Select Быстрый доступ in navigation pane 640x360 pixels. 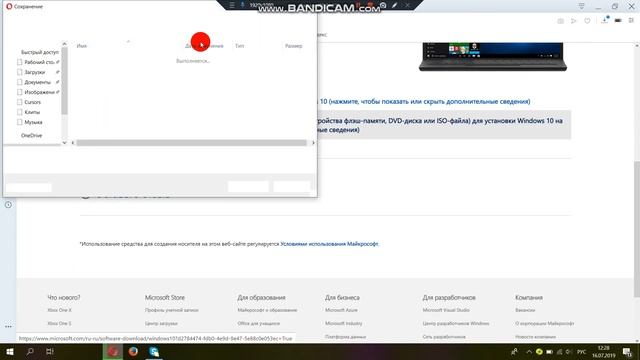point(40,52)
